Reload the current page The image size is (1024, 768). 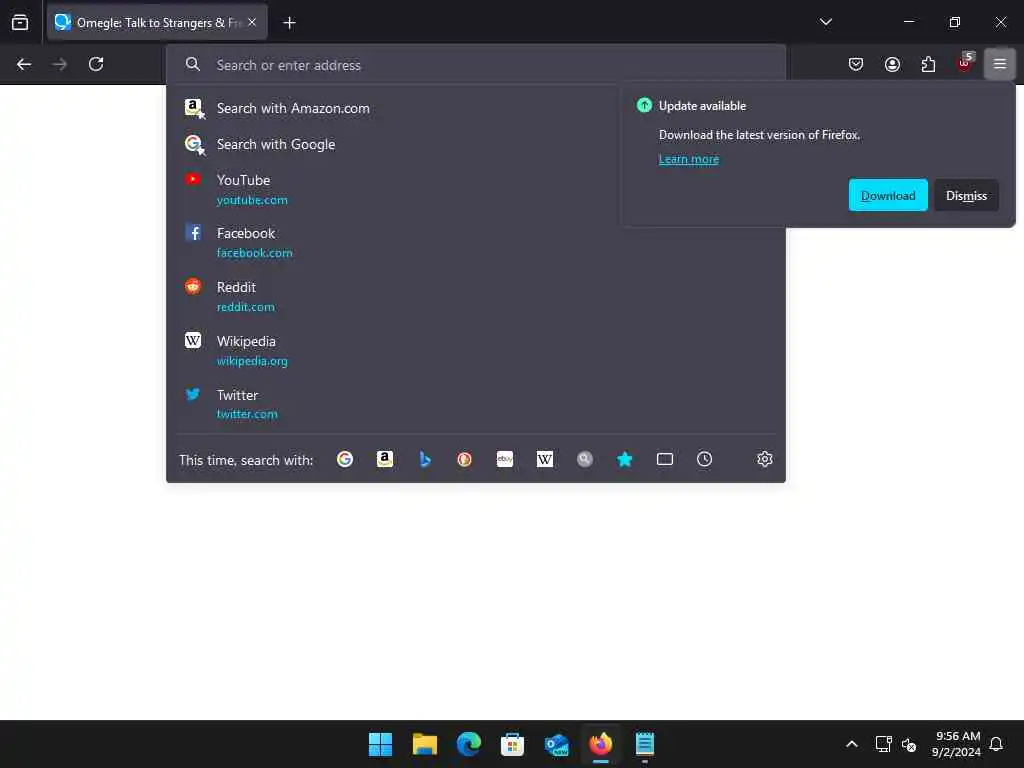[96, 64]
